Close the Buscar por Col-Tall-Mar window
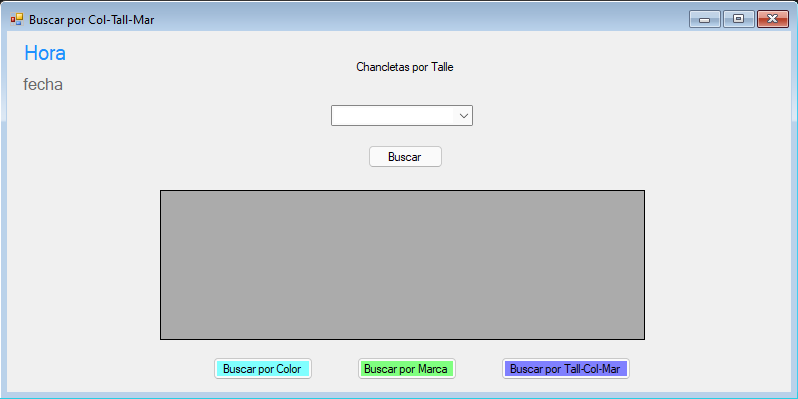The image size is (798, 399). (772, 19)
